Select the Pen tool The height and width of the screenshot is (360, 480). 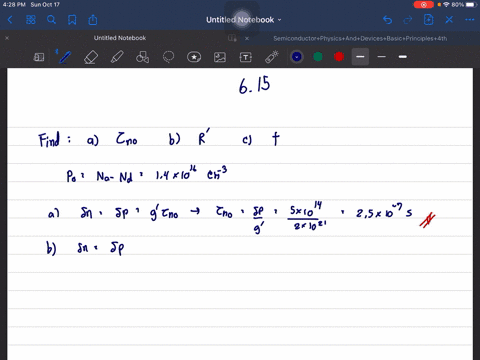[65, 57]
